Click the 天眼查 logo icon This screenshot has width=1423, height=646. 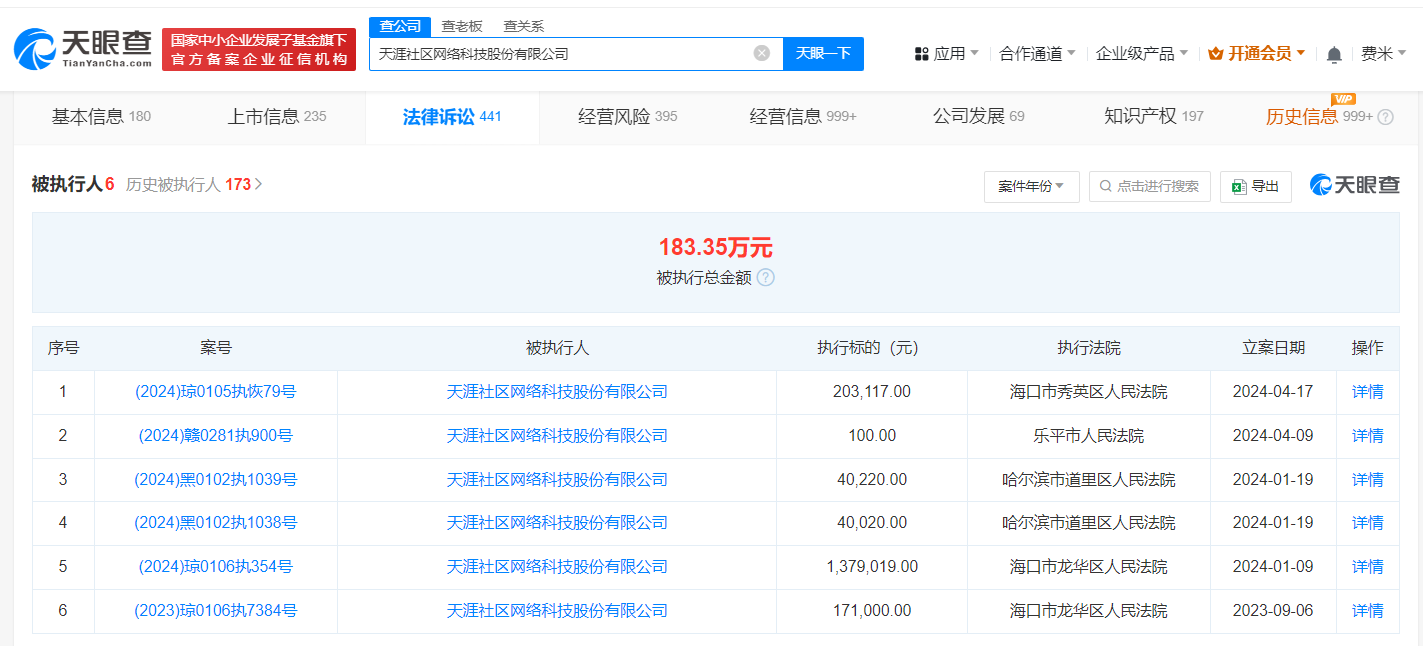click(x=37, y=47)
